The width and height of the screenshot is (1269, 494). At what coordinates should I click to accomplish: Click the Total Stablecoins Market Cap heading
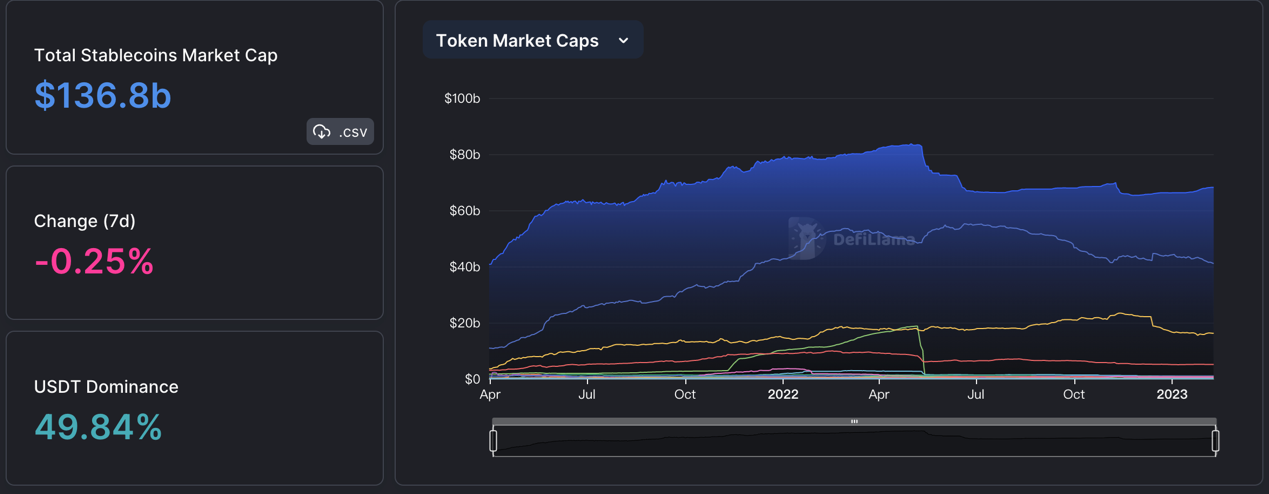click(156, 55)
